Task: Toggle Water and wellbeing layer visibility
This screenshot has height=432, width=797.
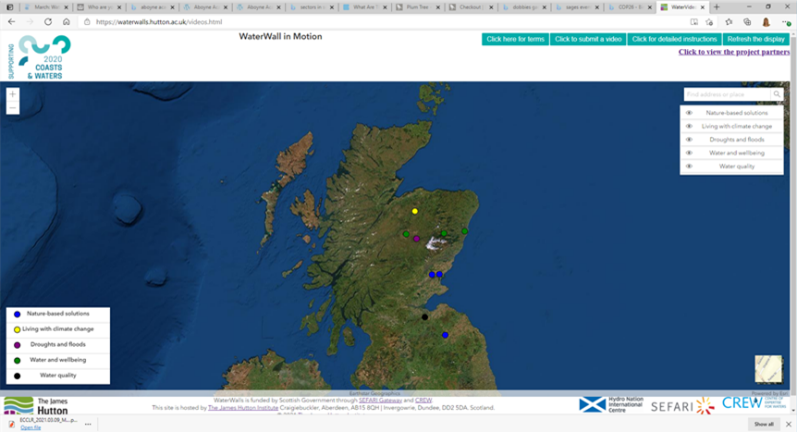Action: click(x=689, y=152)
